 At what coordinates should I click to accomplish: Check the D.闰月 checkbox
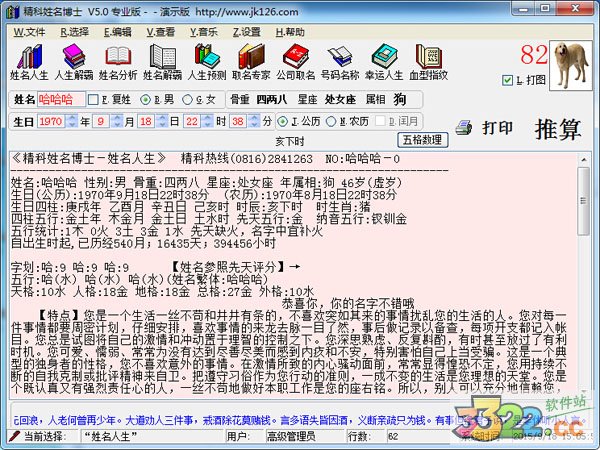pos(380,121)
